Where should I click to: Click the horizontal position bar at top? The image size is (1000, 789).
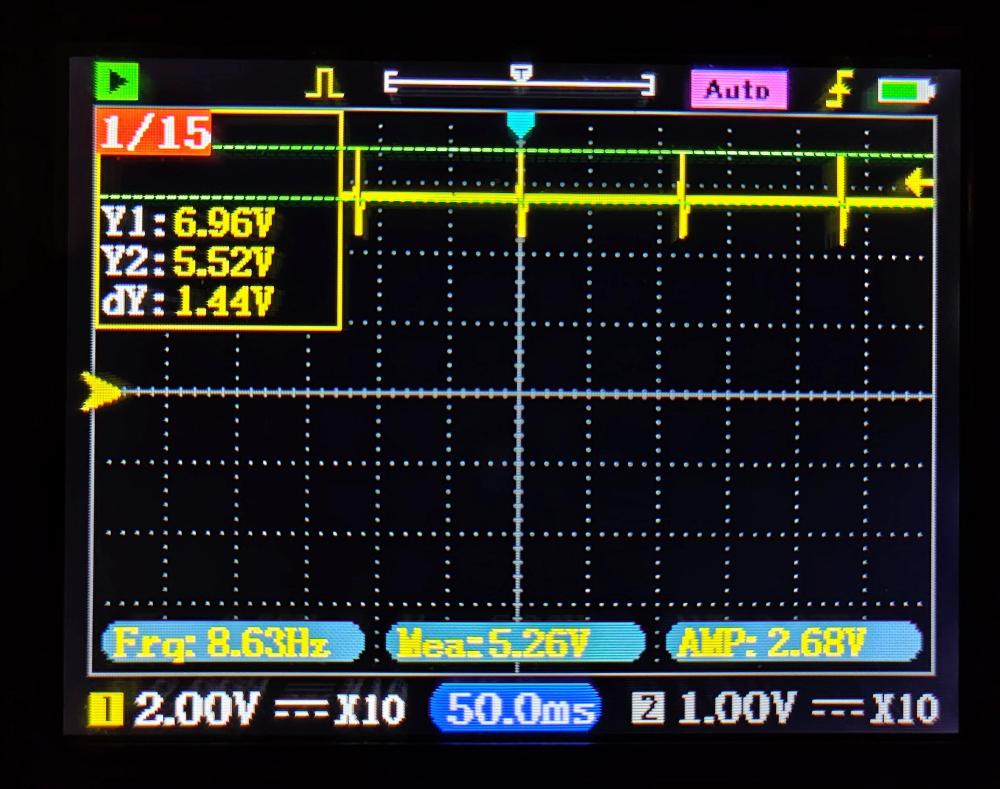click(520, 84)
